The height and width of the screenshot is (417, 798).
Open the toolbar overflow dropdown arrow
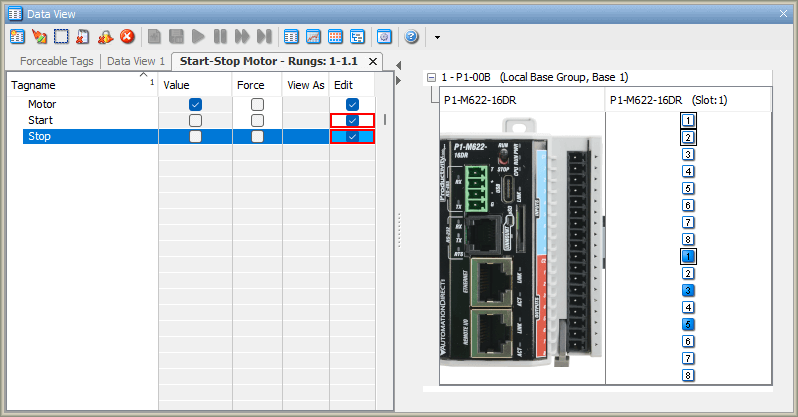click(437, 38)
